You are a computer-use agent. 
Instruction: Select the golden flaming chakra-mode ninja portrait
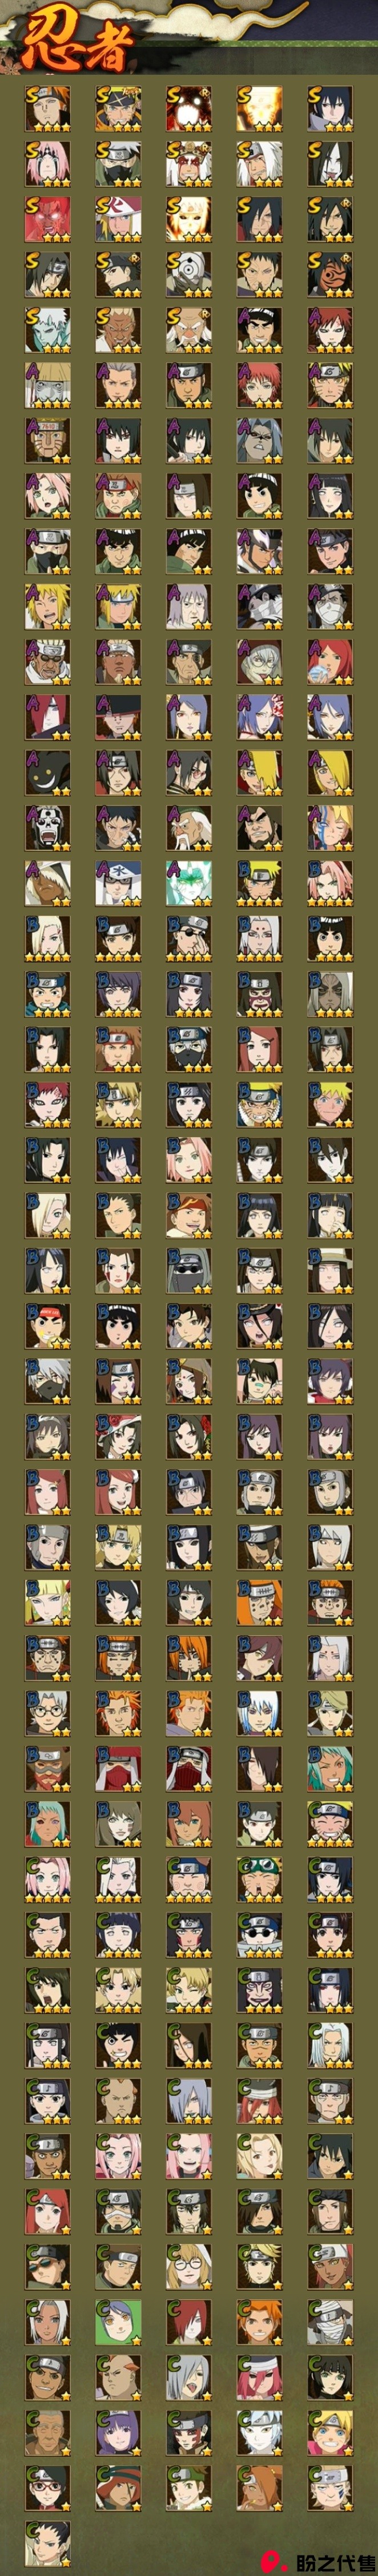coord(259,109)
